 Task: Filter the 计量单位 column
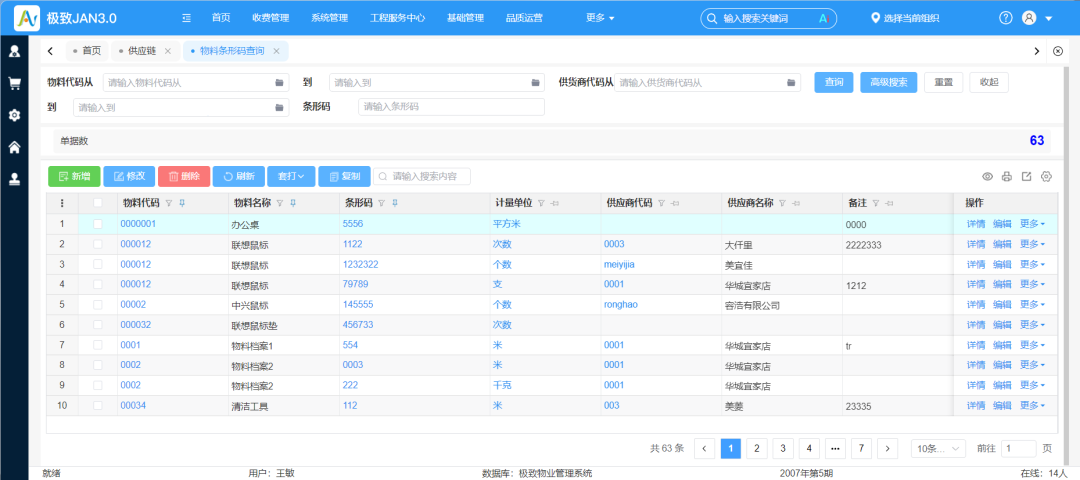pos(541,203)
